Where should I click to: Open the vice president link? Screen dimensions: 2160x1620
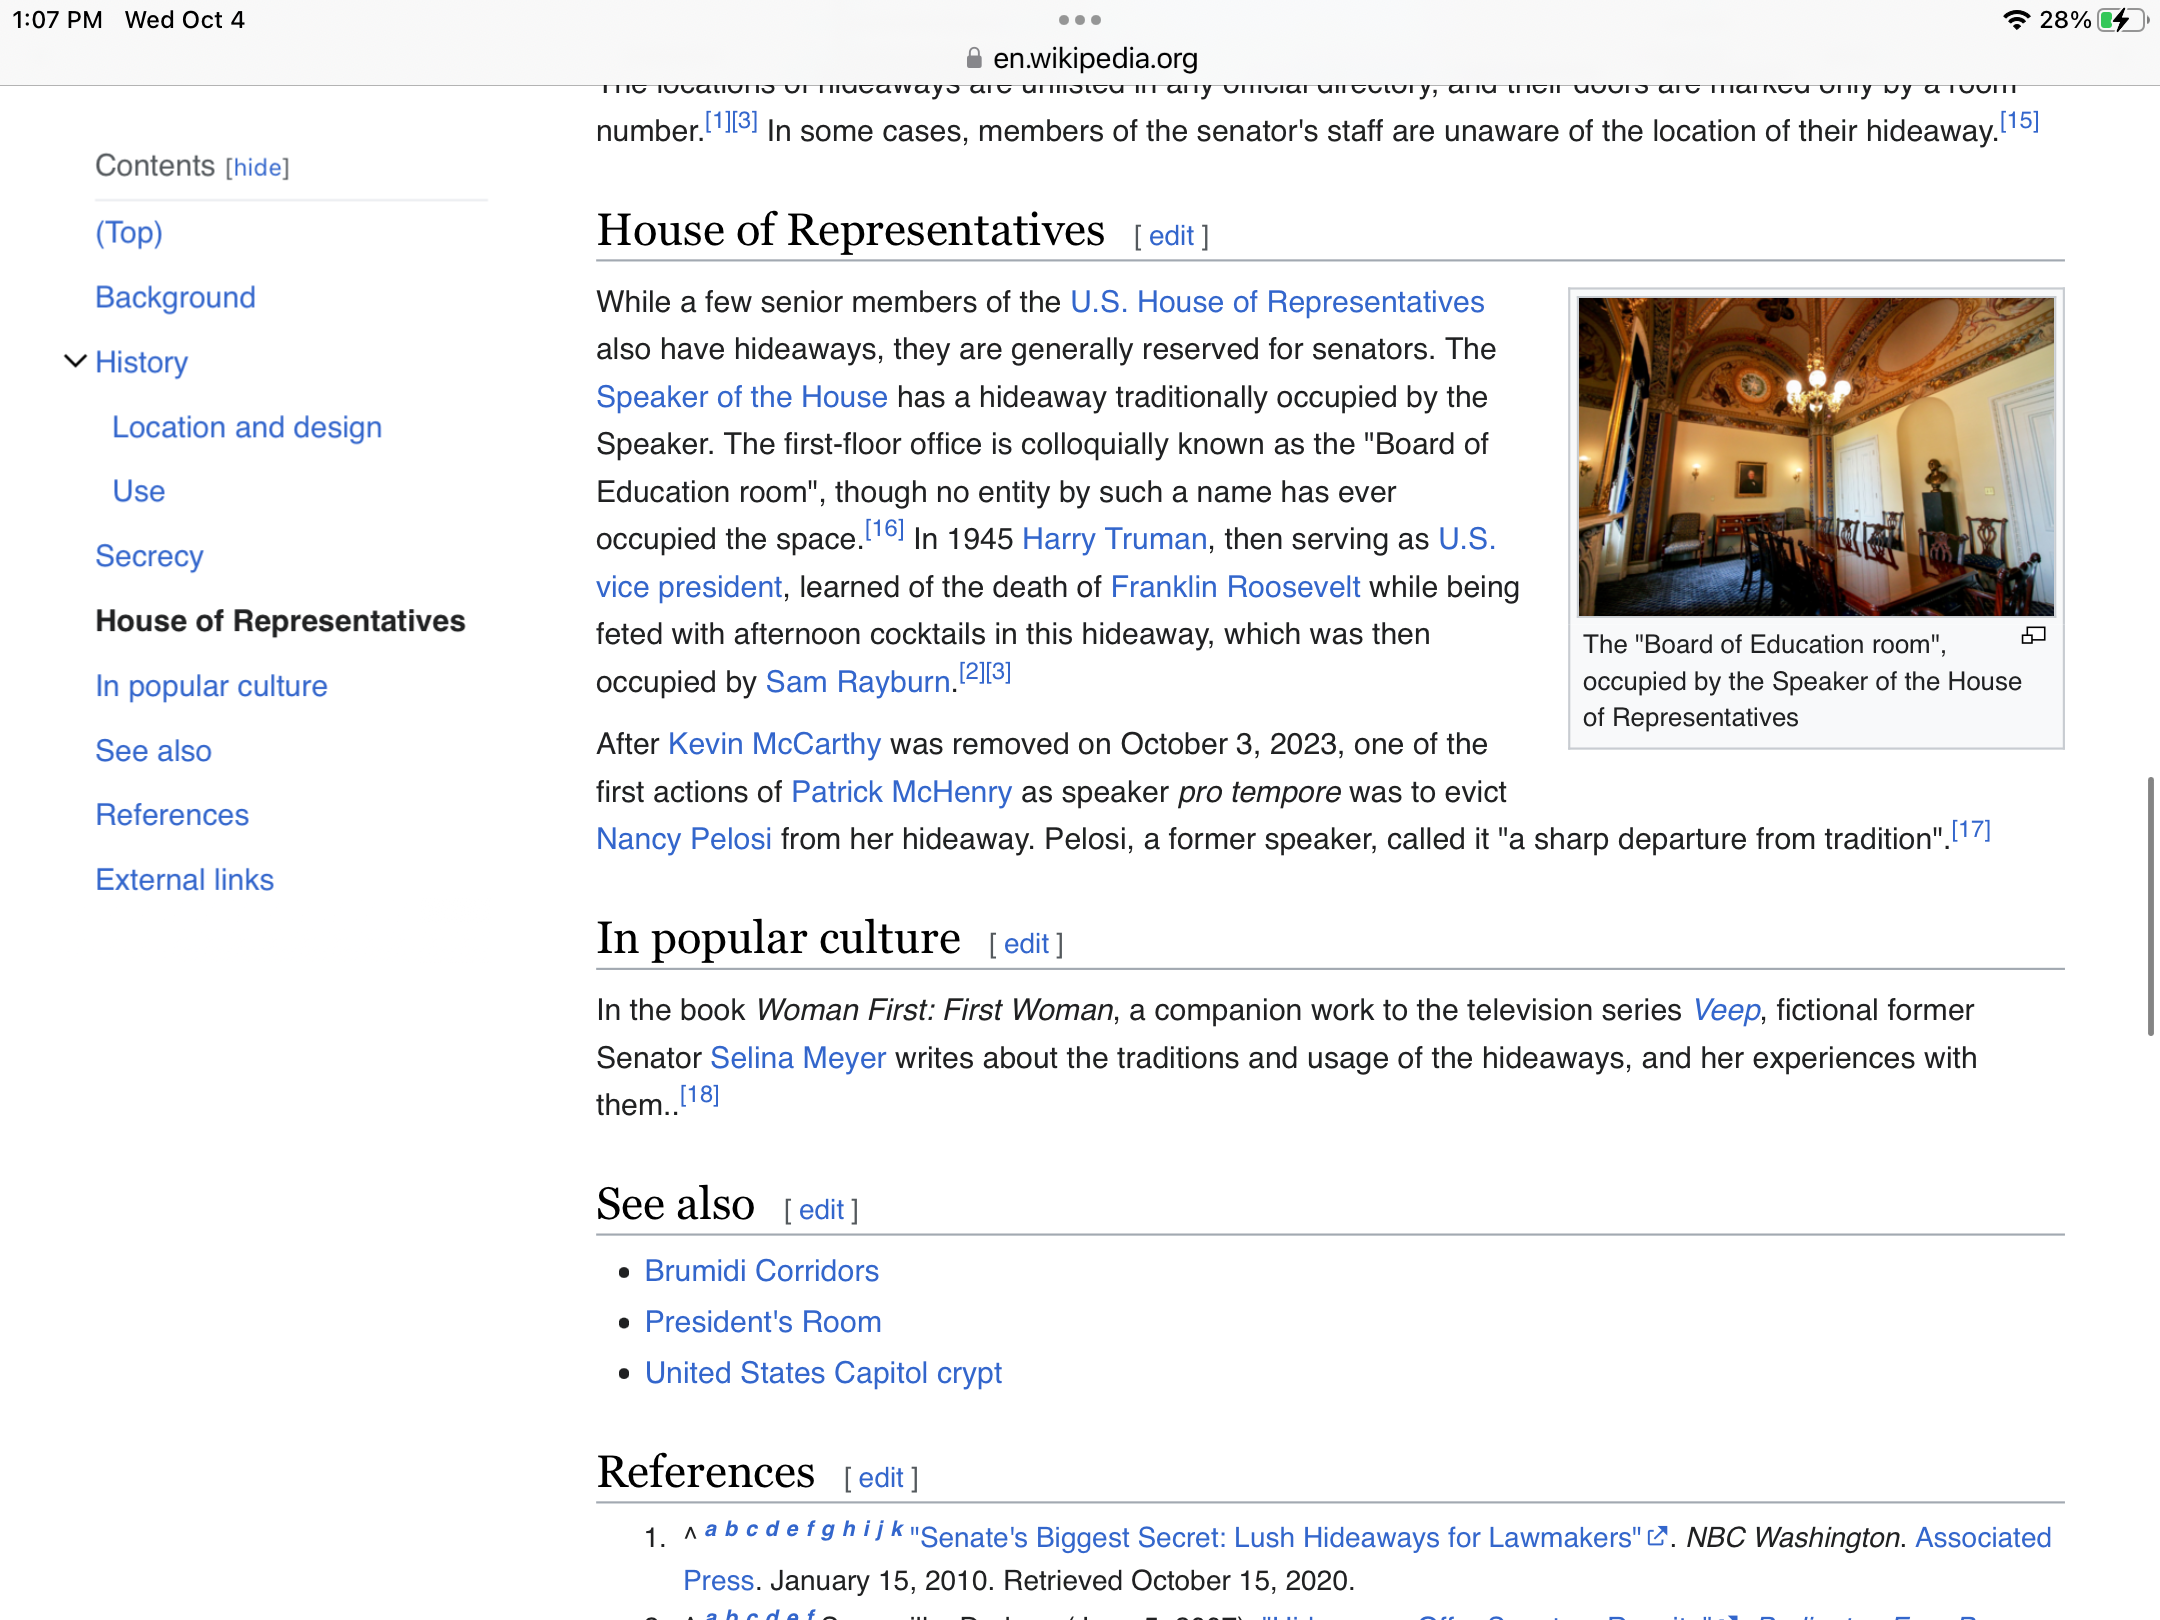pyautogui.click(x=689, y=587)
